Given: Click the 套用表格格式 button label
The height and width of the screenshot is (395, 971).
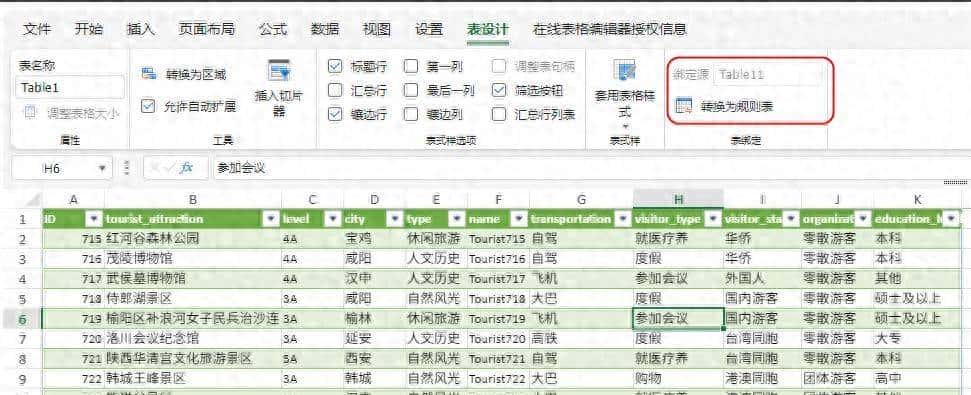Looking at the screenshot, I should pyautogui.click(x=625, y=104).
